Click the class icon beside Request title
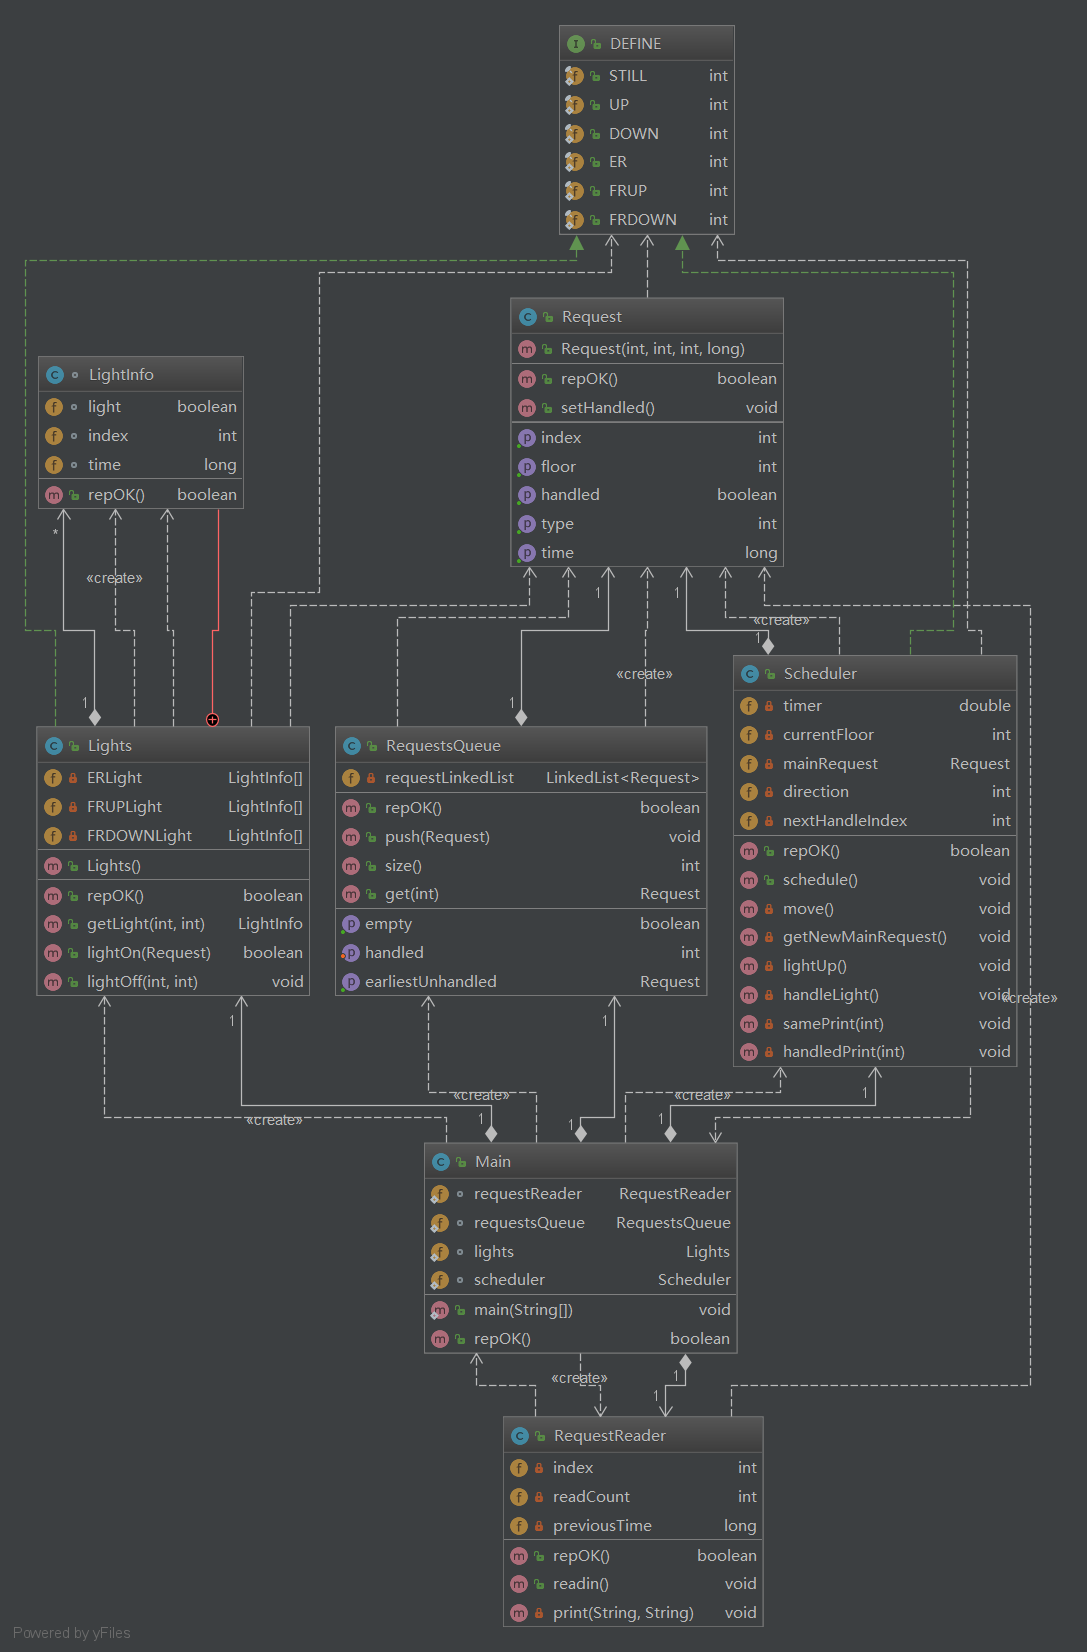 (x=527, y=317)
